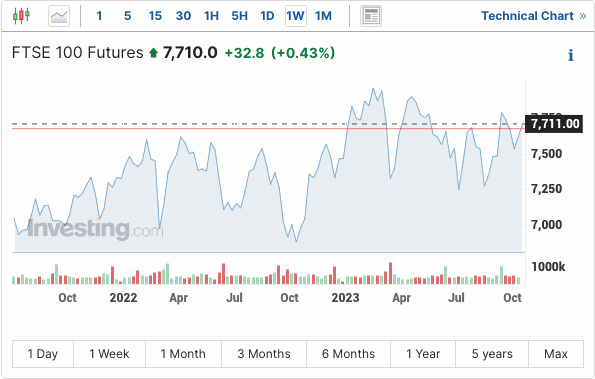This screenshot has width=595, height=379.
Task: Click the 7,711.00 price label on axis
Action: 554,124
